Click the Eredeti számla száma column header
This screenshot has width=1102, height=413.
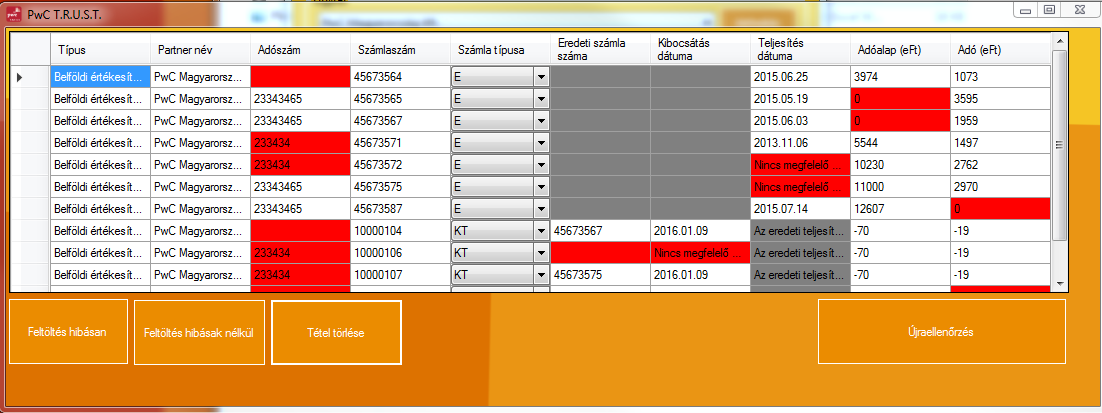[x=600, y=50]
